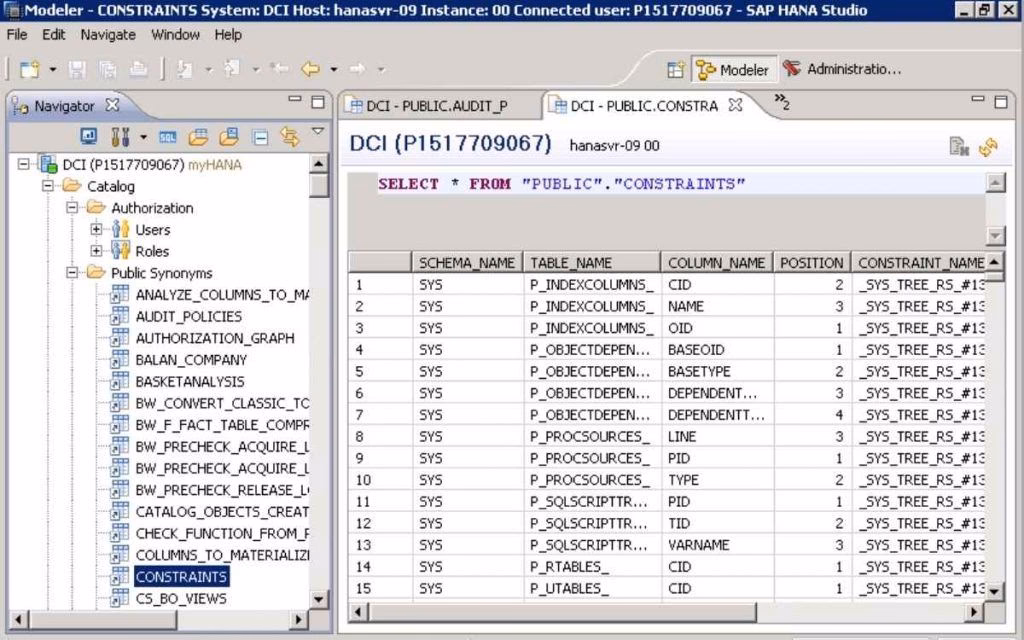This screenshot has width=1024, height=640.
Task: Click the P_RTABLES_ cell in row 14
Action: [592, 566]
